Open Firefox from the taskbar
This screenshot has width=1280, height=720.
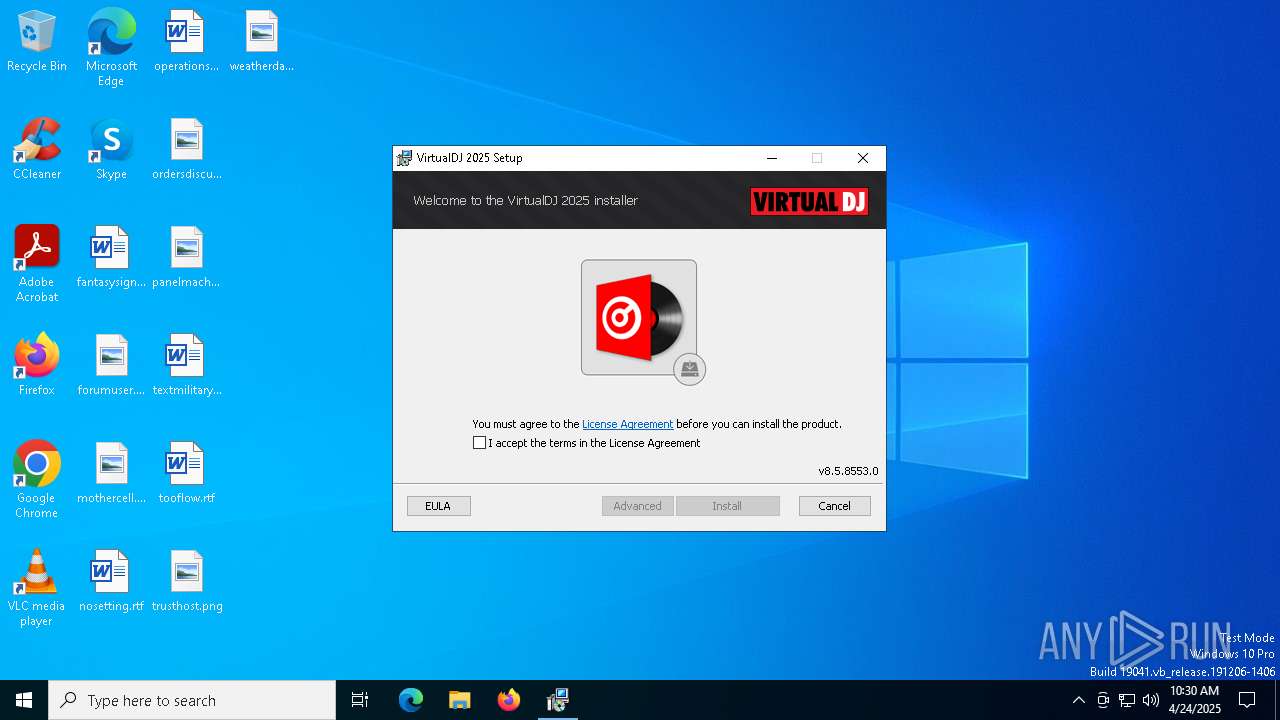click(x=509, y=700)
